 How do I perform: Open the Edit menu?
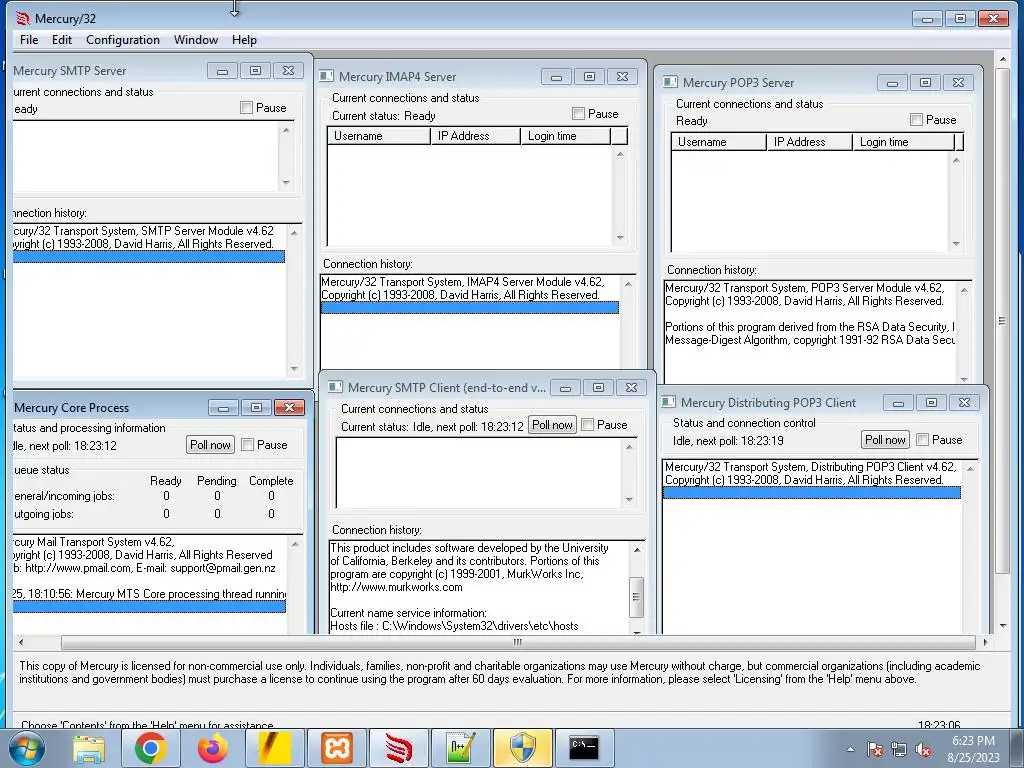(x=61, y=40)
